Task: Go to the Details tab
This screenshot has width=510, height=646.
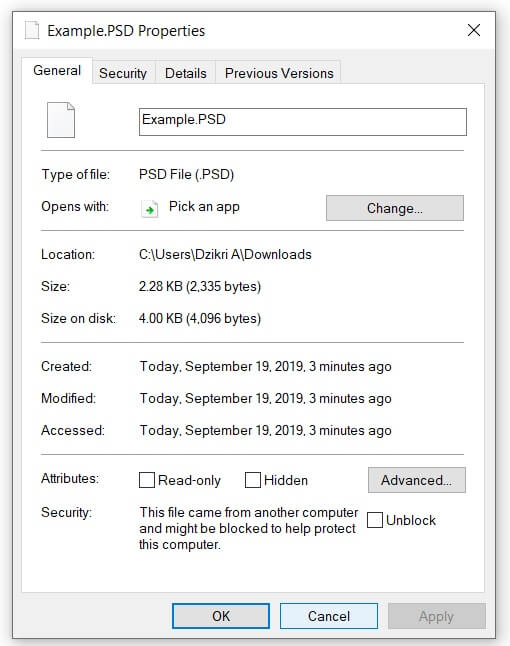Action: coord(185,73)
